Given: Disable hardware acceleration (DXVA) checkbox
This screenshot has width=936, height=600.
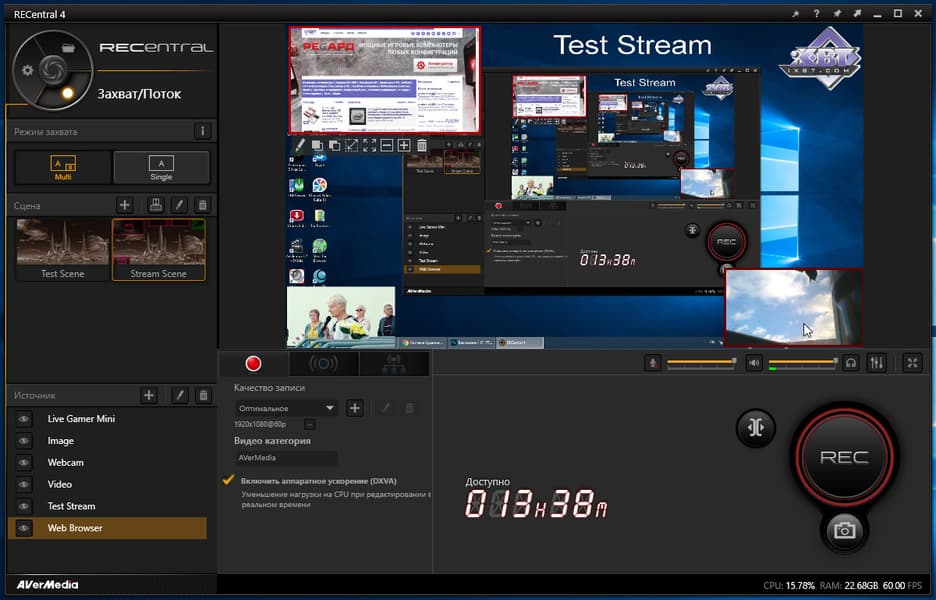Looking at the screenshot, I should 228,480.
